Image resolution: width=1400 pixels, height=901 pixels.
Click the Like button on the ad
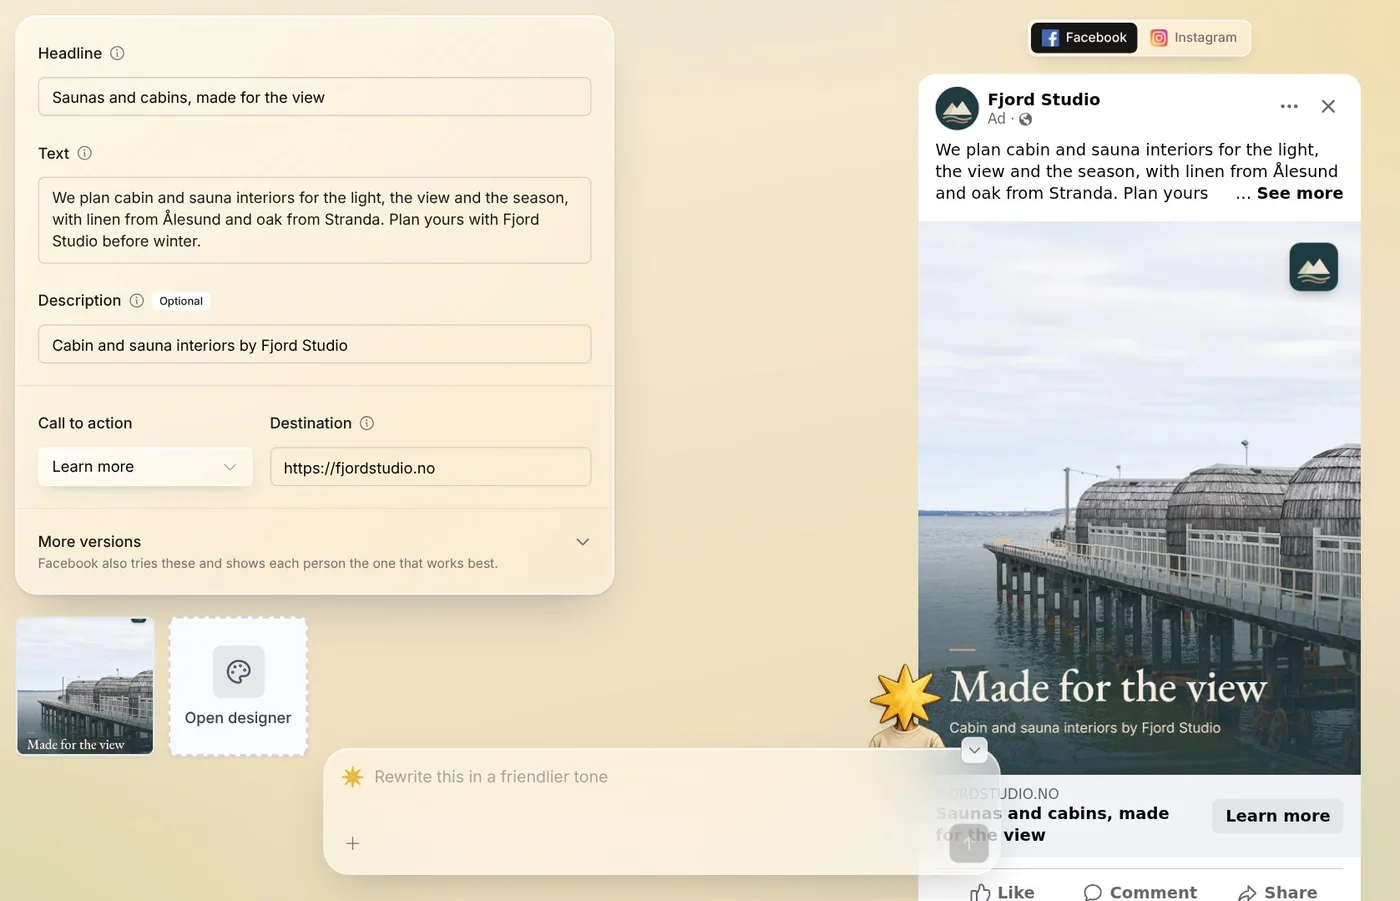coord(1002,892)
